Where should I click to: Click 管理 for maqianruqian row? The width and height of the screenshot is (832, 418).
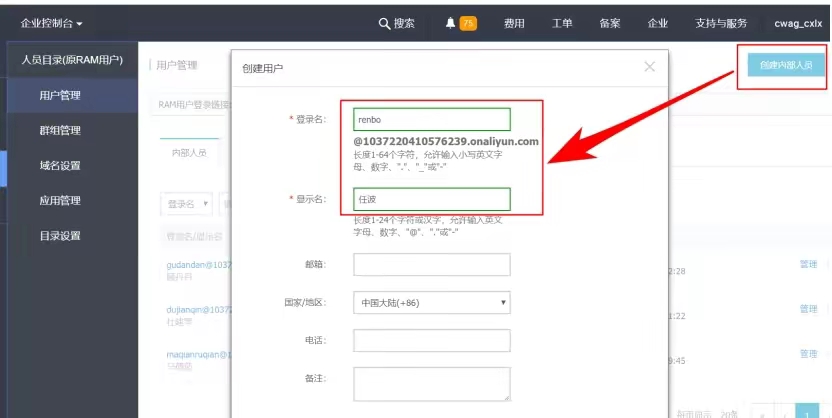[808, 354]
